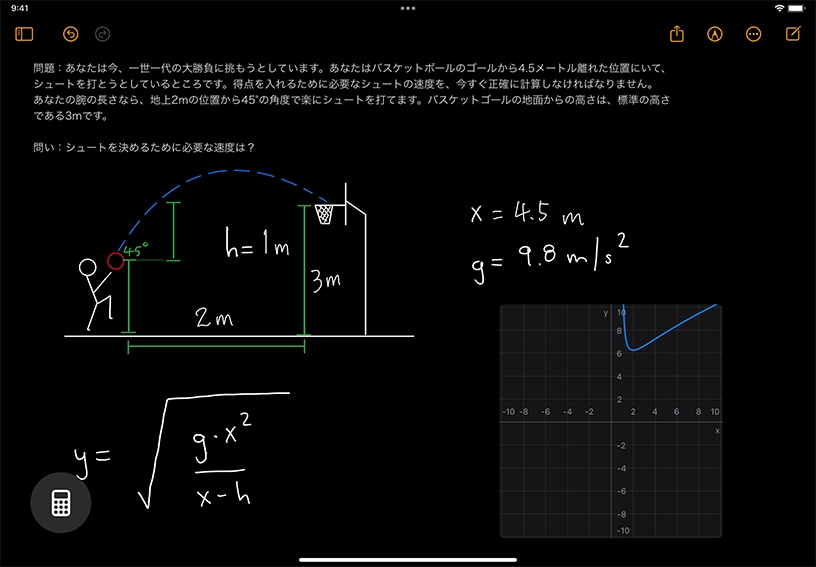816x567 pixels.
Task: Tap the Wi-Fi status icon
Action: pyautogui.click(x=779, y=8)
